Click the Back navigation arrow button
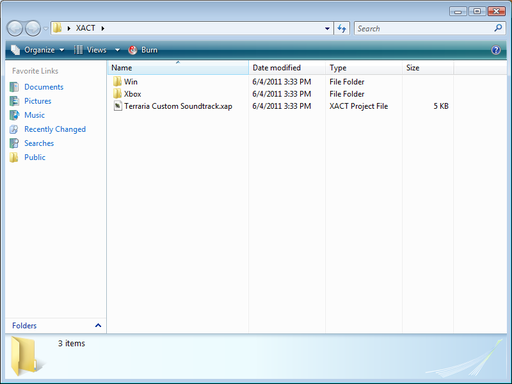Viewport: 512px width, 384px height. click(x=15, y=28)
